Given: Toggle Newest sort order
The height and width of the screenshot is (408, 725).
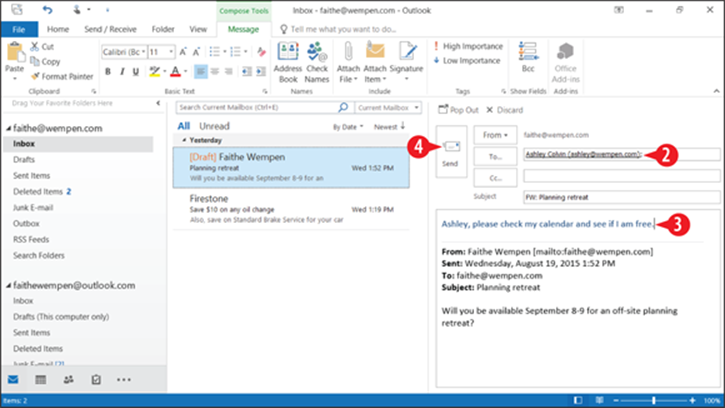Looking at the screenshot, I should pos(389,126).
